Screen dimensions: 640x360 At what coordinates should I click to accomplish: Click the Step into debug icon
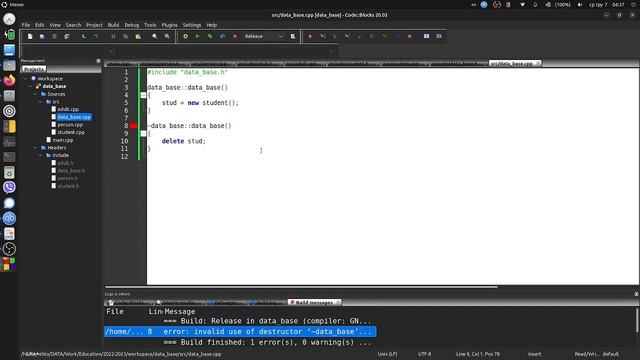click(347, 36)
